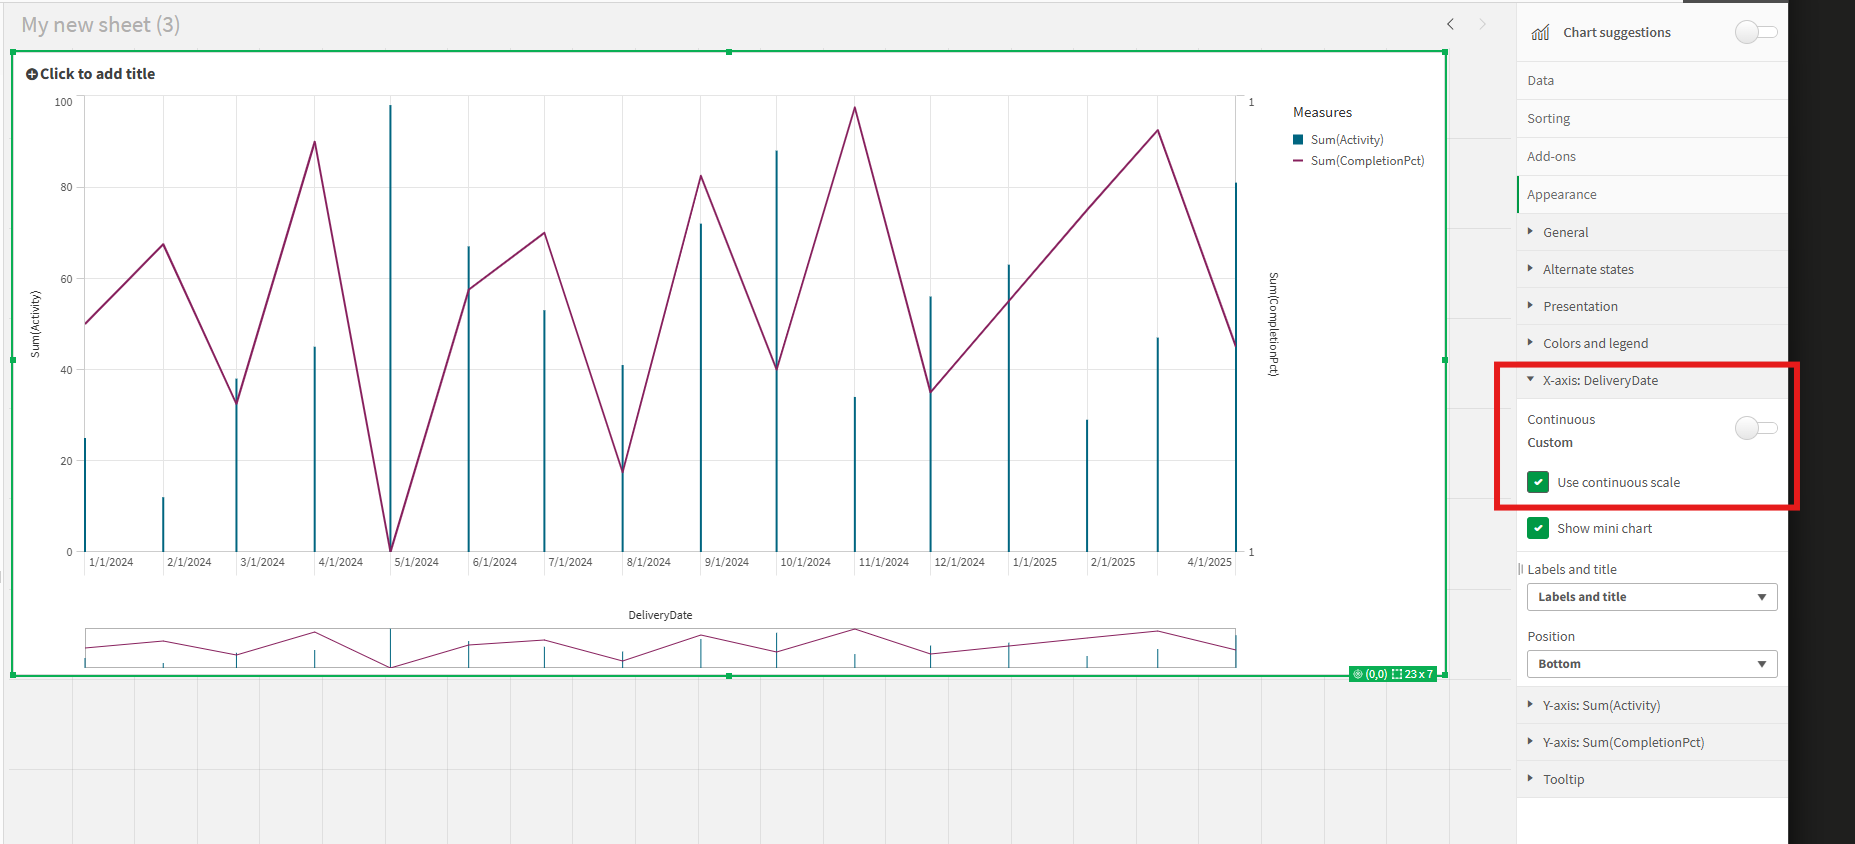The image size is (1855, 844).
Task: Go to previous sheet arrow
Action: (x=1450, y=24)
